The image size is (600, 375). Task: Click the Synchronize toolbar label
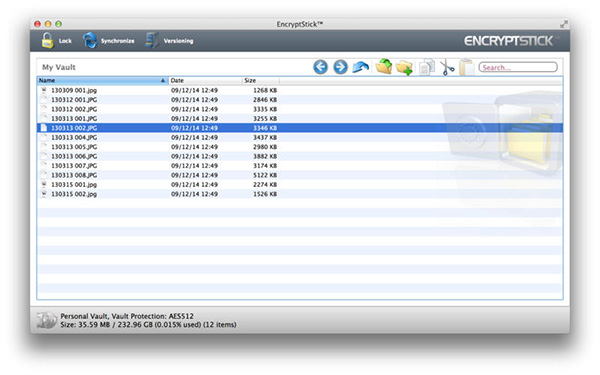117,41
